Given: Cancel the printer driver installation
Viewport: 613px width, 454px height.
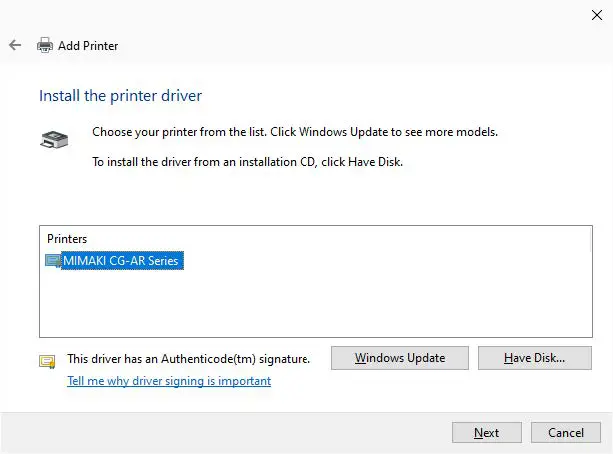Looking at the screenshot, I should tap(565, 432).
